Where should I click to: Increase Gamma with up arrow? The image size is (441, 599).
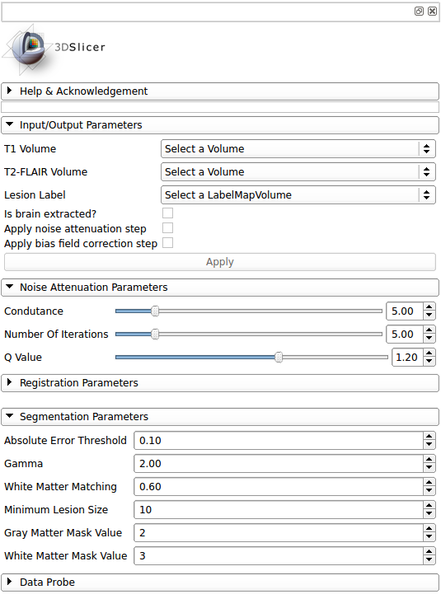click(x=429, y=459)
